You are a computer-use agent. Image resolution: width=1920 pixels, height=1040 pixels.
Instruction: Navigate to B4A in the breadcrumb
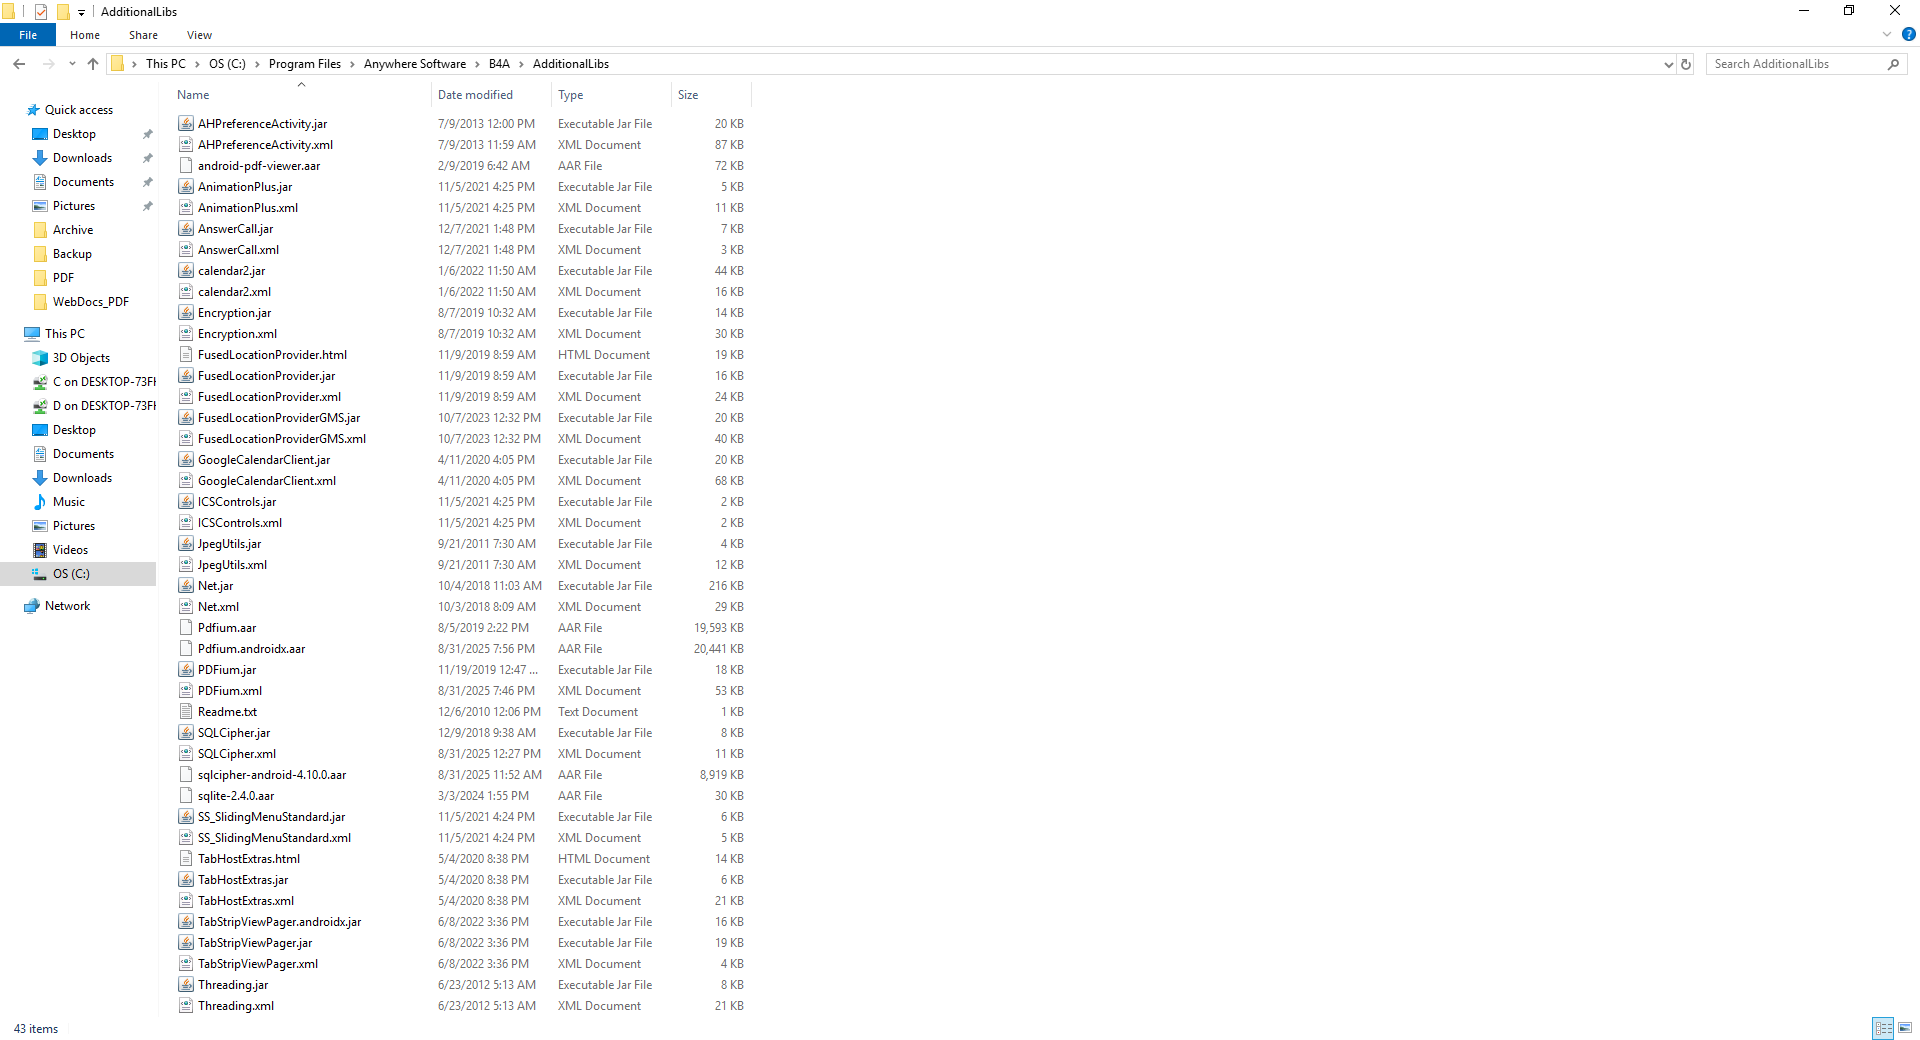(499, 64)
